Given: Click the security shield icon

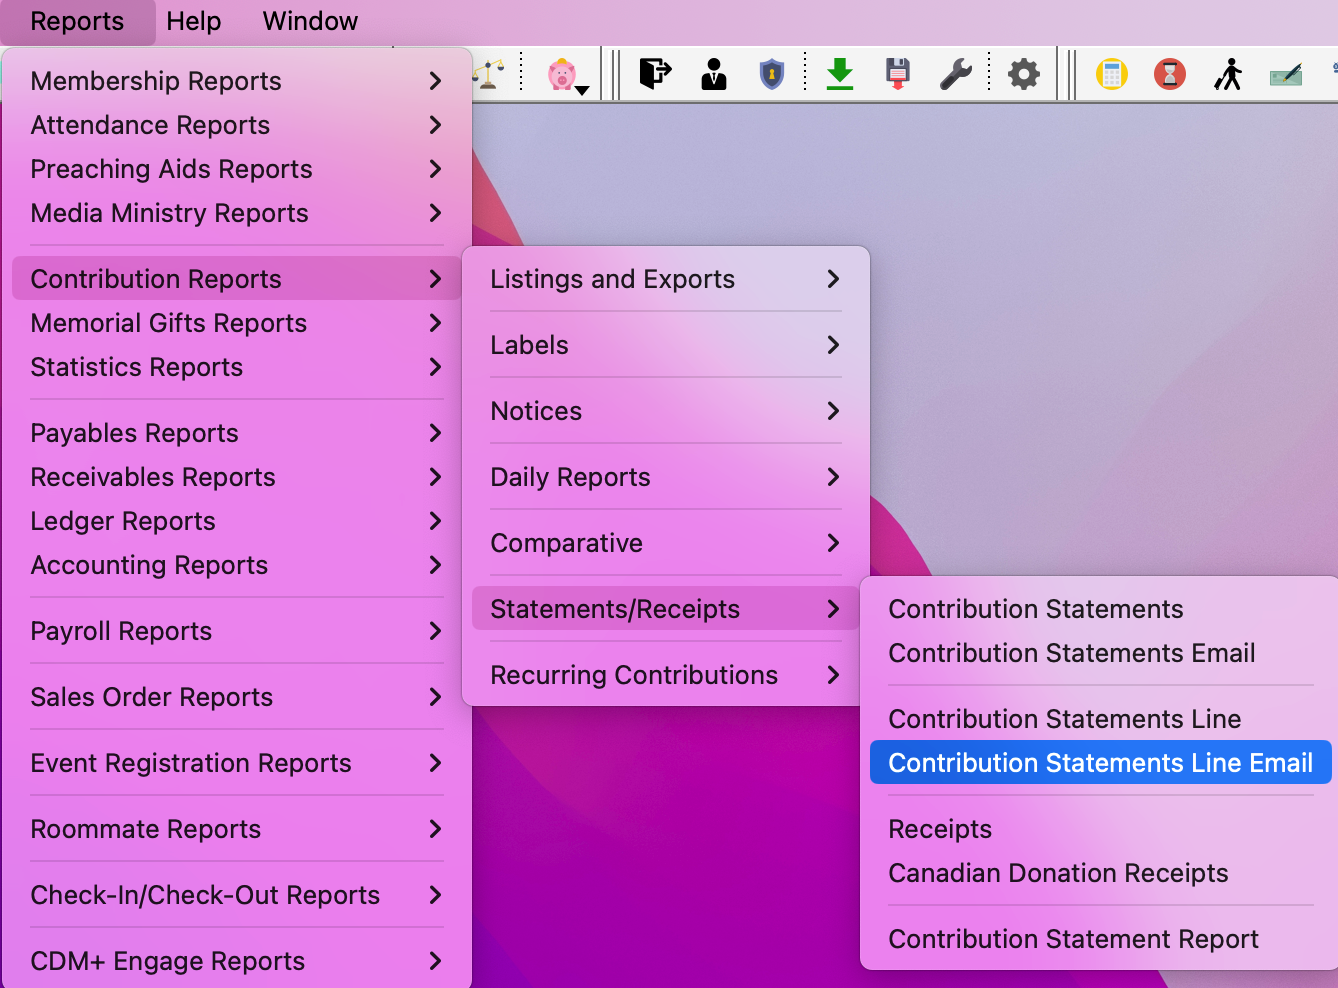Looking at the screenshot, I should tap(771, 74).
